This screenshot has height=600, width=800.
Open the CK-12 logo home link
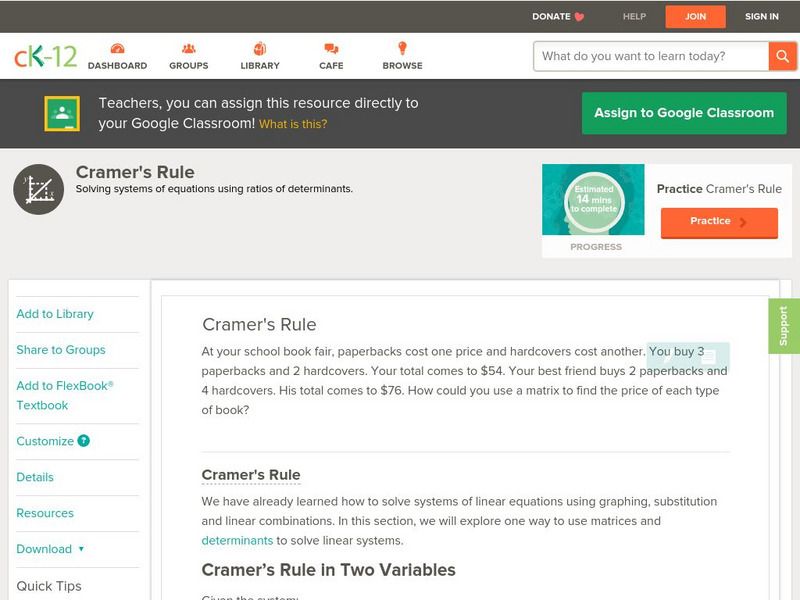coord(45,56)
